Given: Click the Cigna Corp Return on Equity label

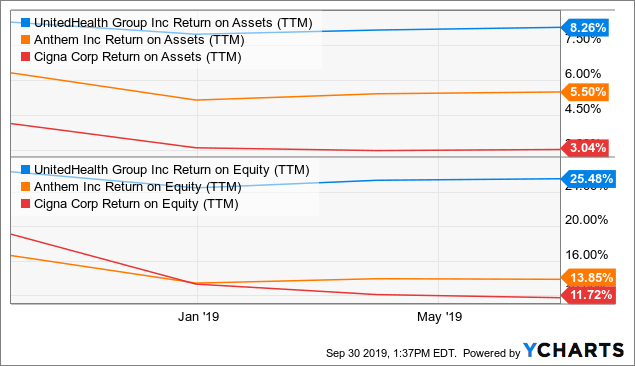Looking at the screenshot, I should tap(136, 204).
